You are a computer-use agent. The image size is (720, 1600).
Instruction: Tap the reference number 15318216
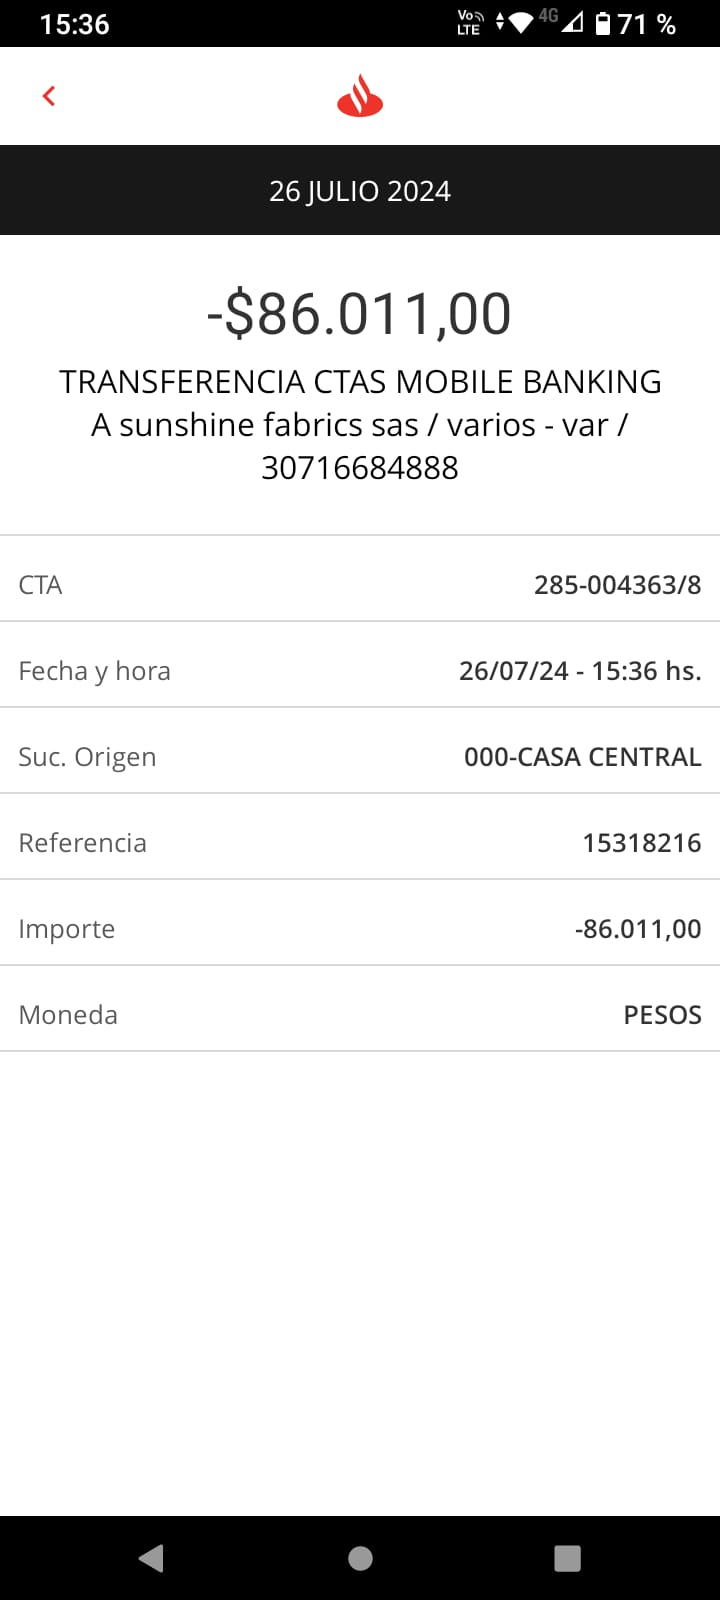click(641, 843)
